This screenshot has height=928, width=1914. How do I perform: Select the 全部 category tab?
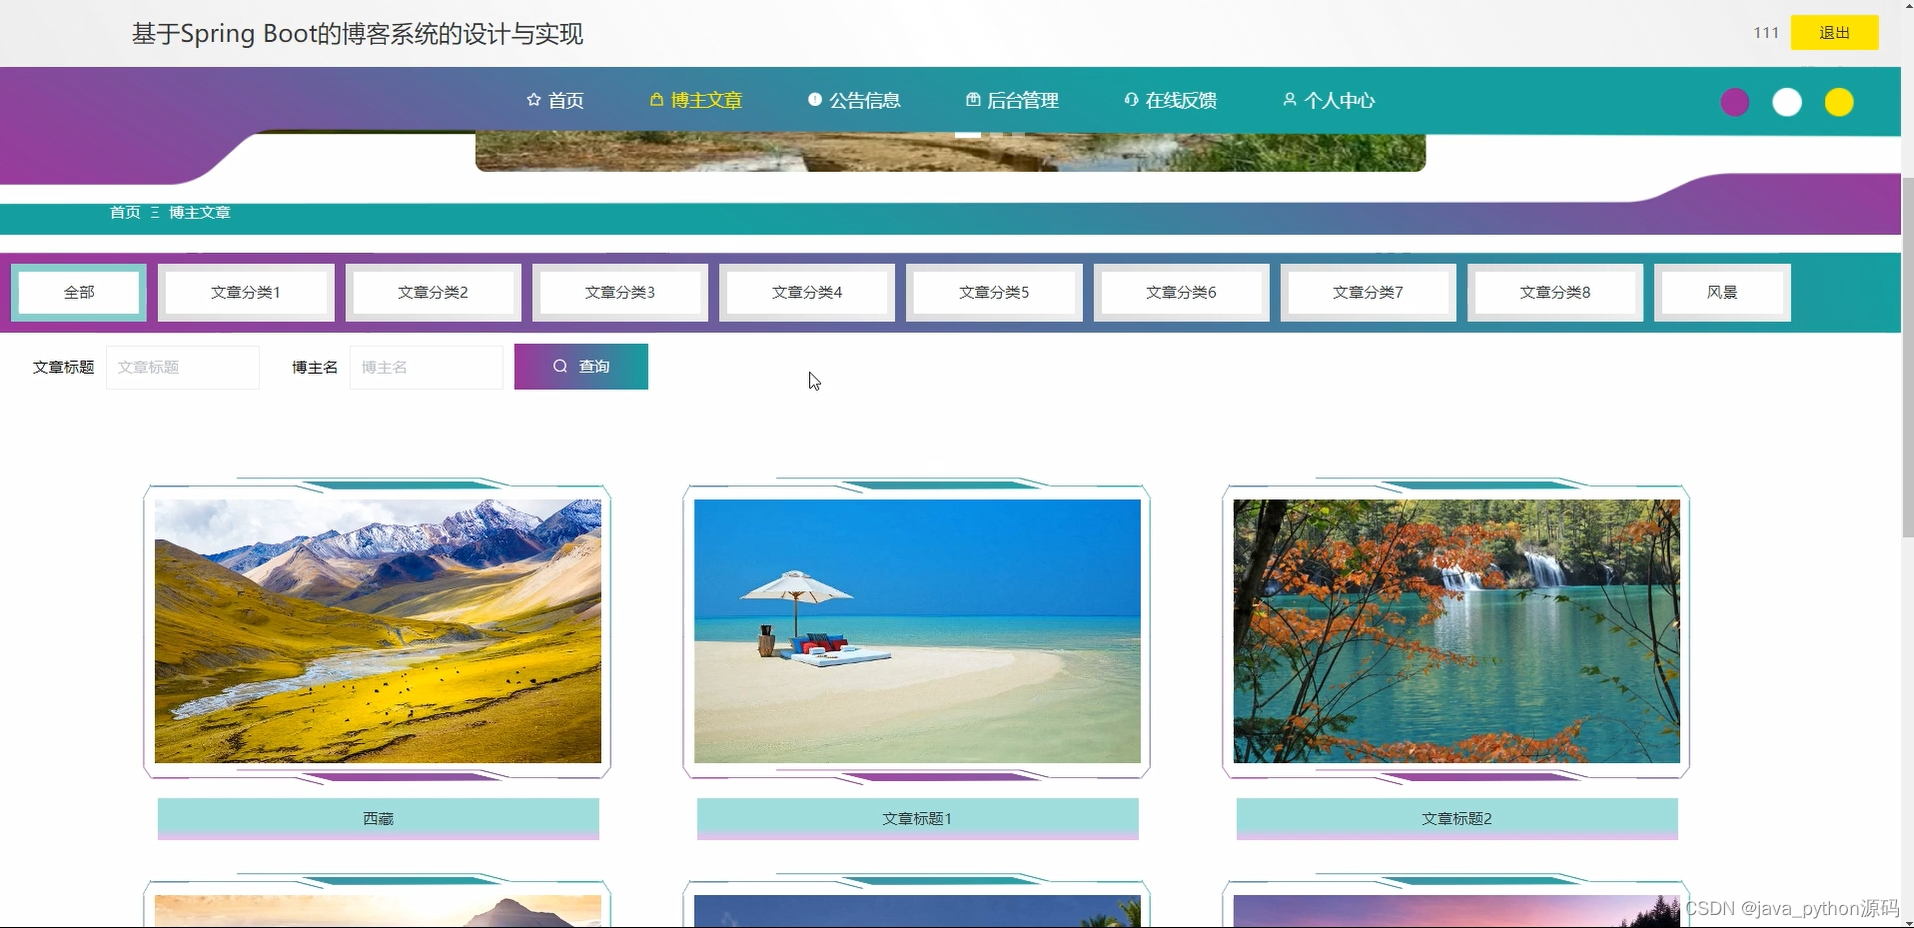click(x=79, y=292)
